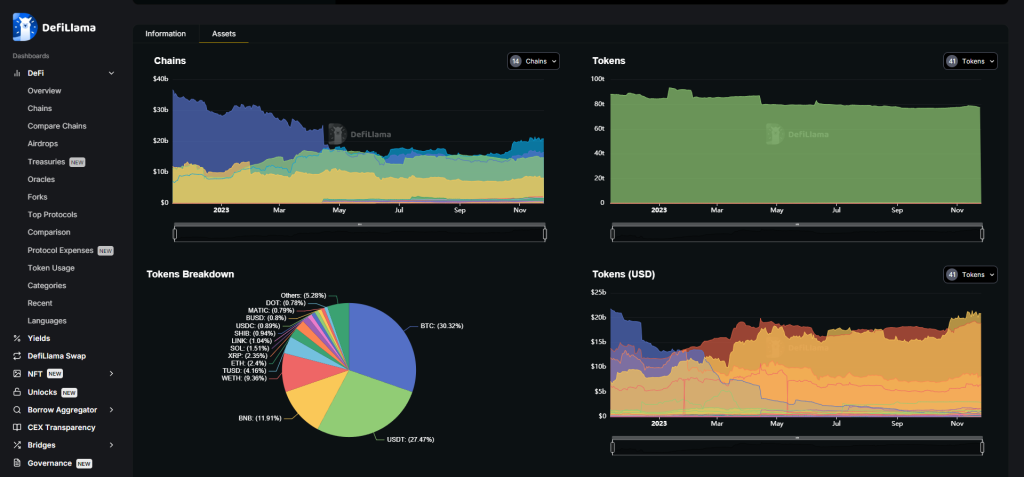Open DefiLlama Swap via its arrows icon

(17, 356)
